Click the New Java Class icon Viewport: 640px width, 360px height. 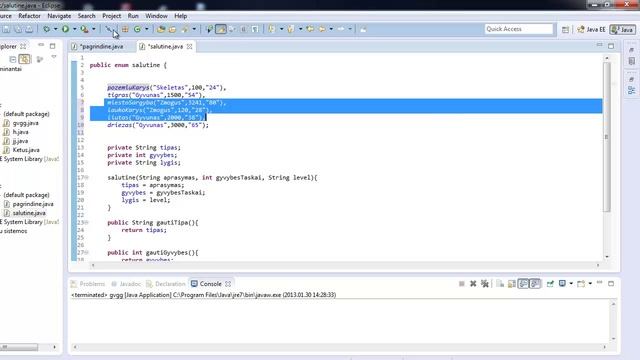point(138,29)
